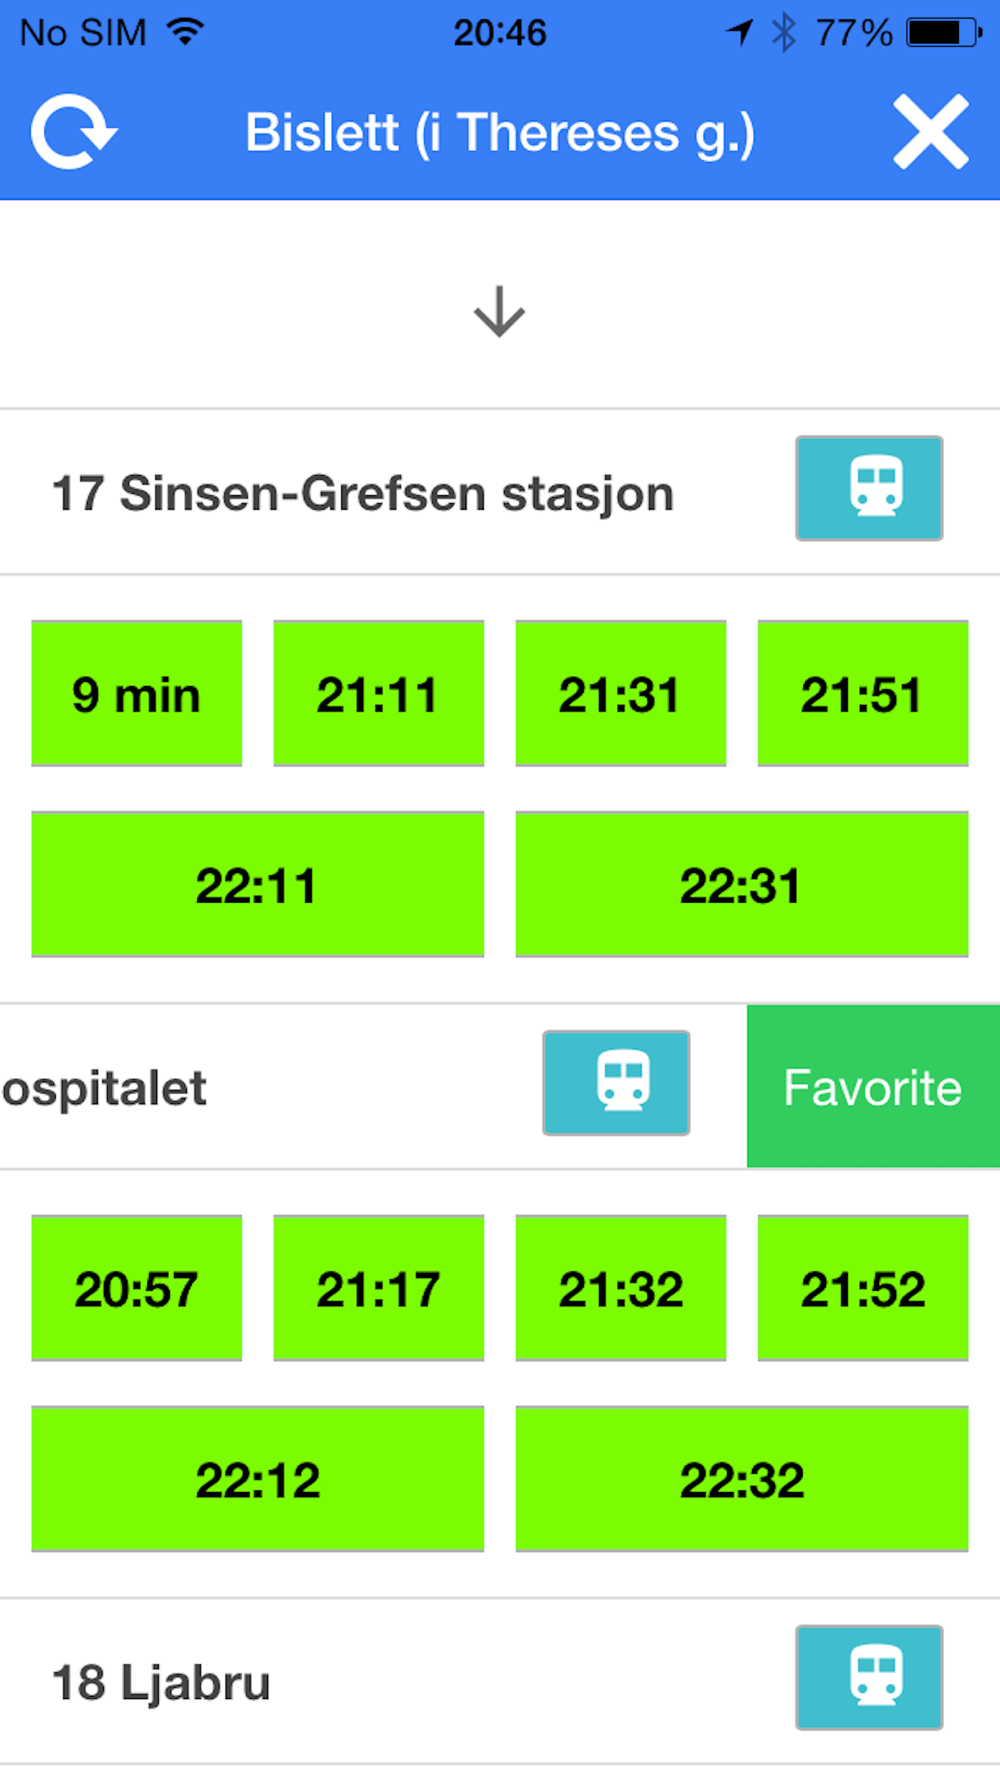
Task: Open the 22:12 departure
Action: [x=258, y=1479]
